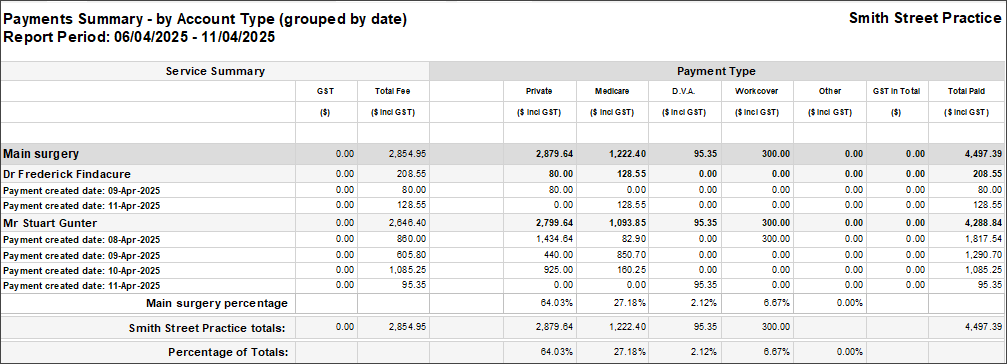Click the Report Period heading text
Screen dimensions: 1007x364
(139, 38)
